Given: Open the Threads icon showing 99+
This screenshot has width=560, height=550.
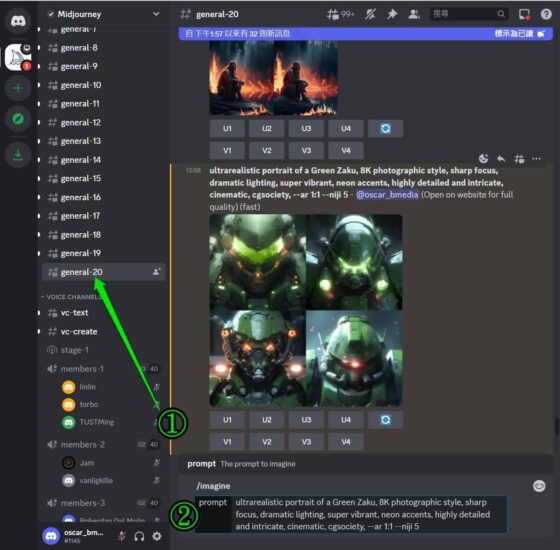Looking at the screenshot, I should (x=340, y=14).
